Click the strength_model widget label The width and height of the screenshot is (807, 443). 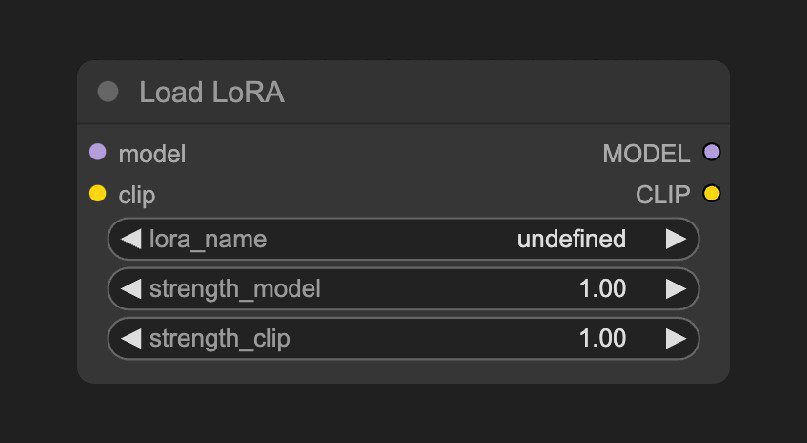pyautogui.click(x=235, y=289)
